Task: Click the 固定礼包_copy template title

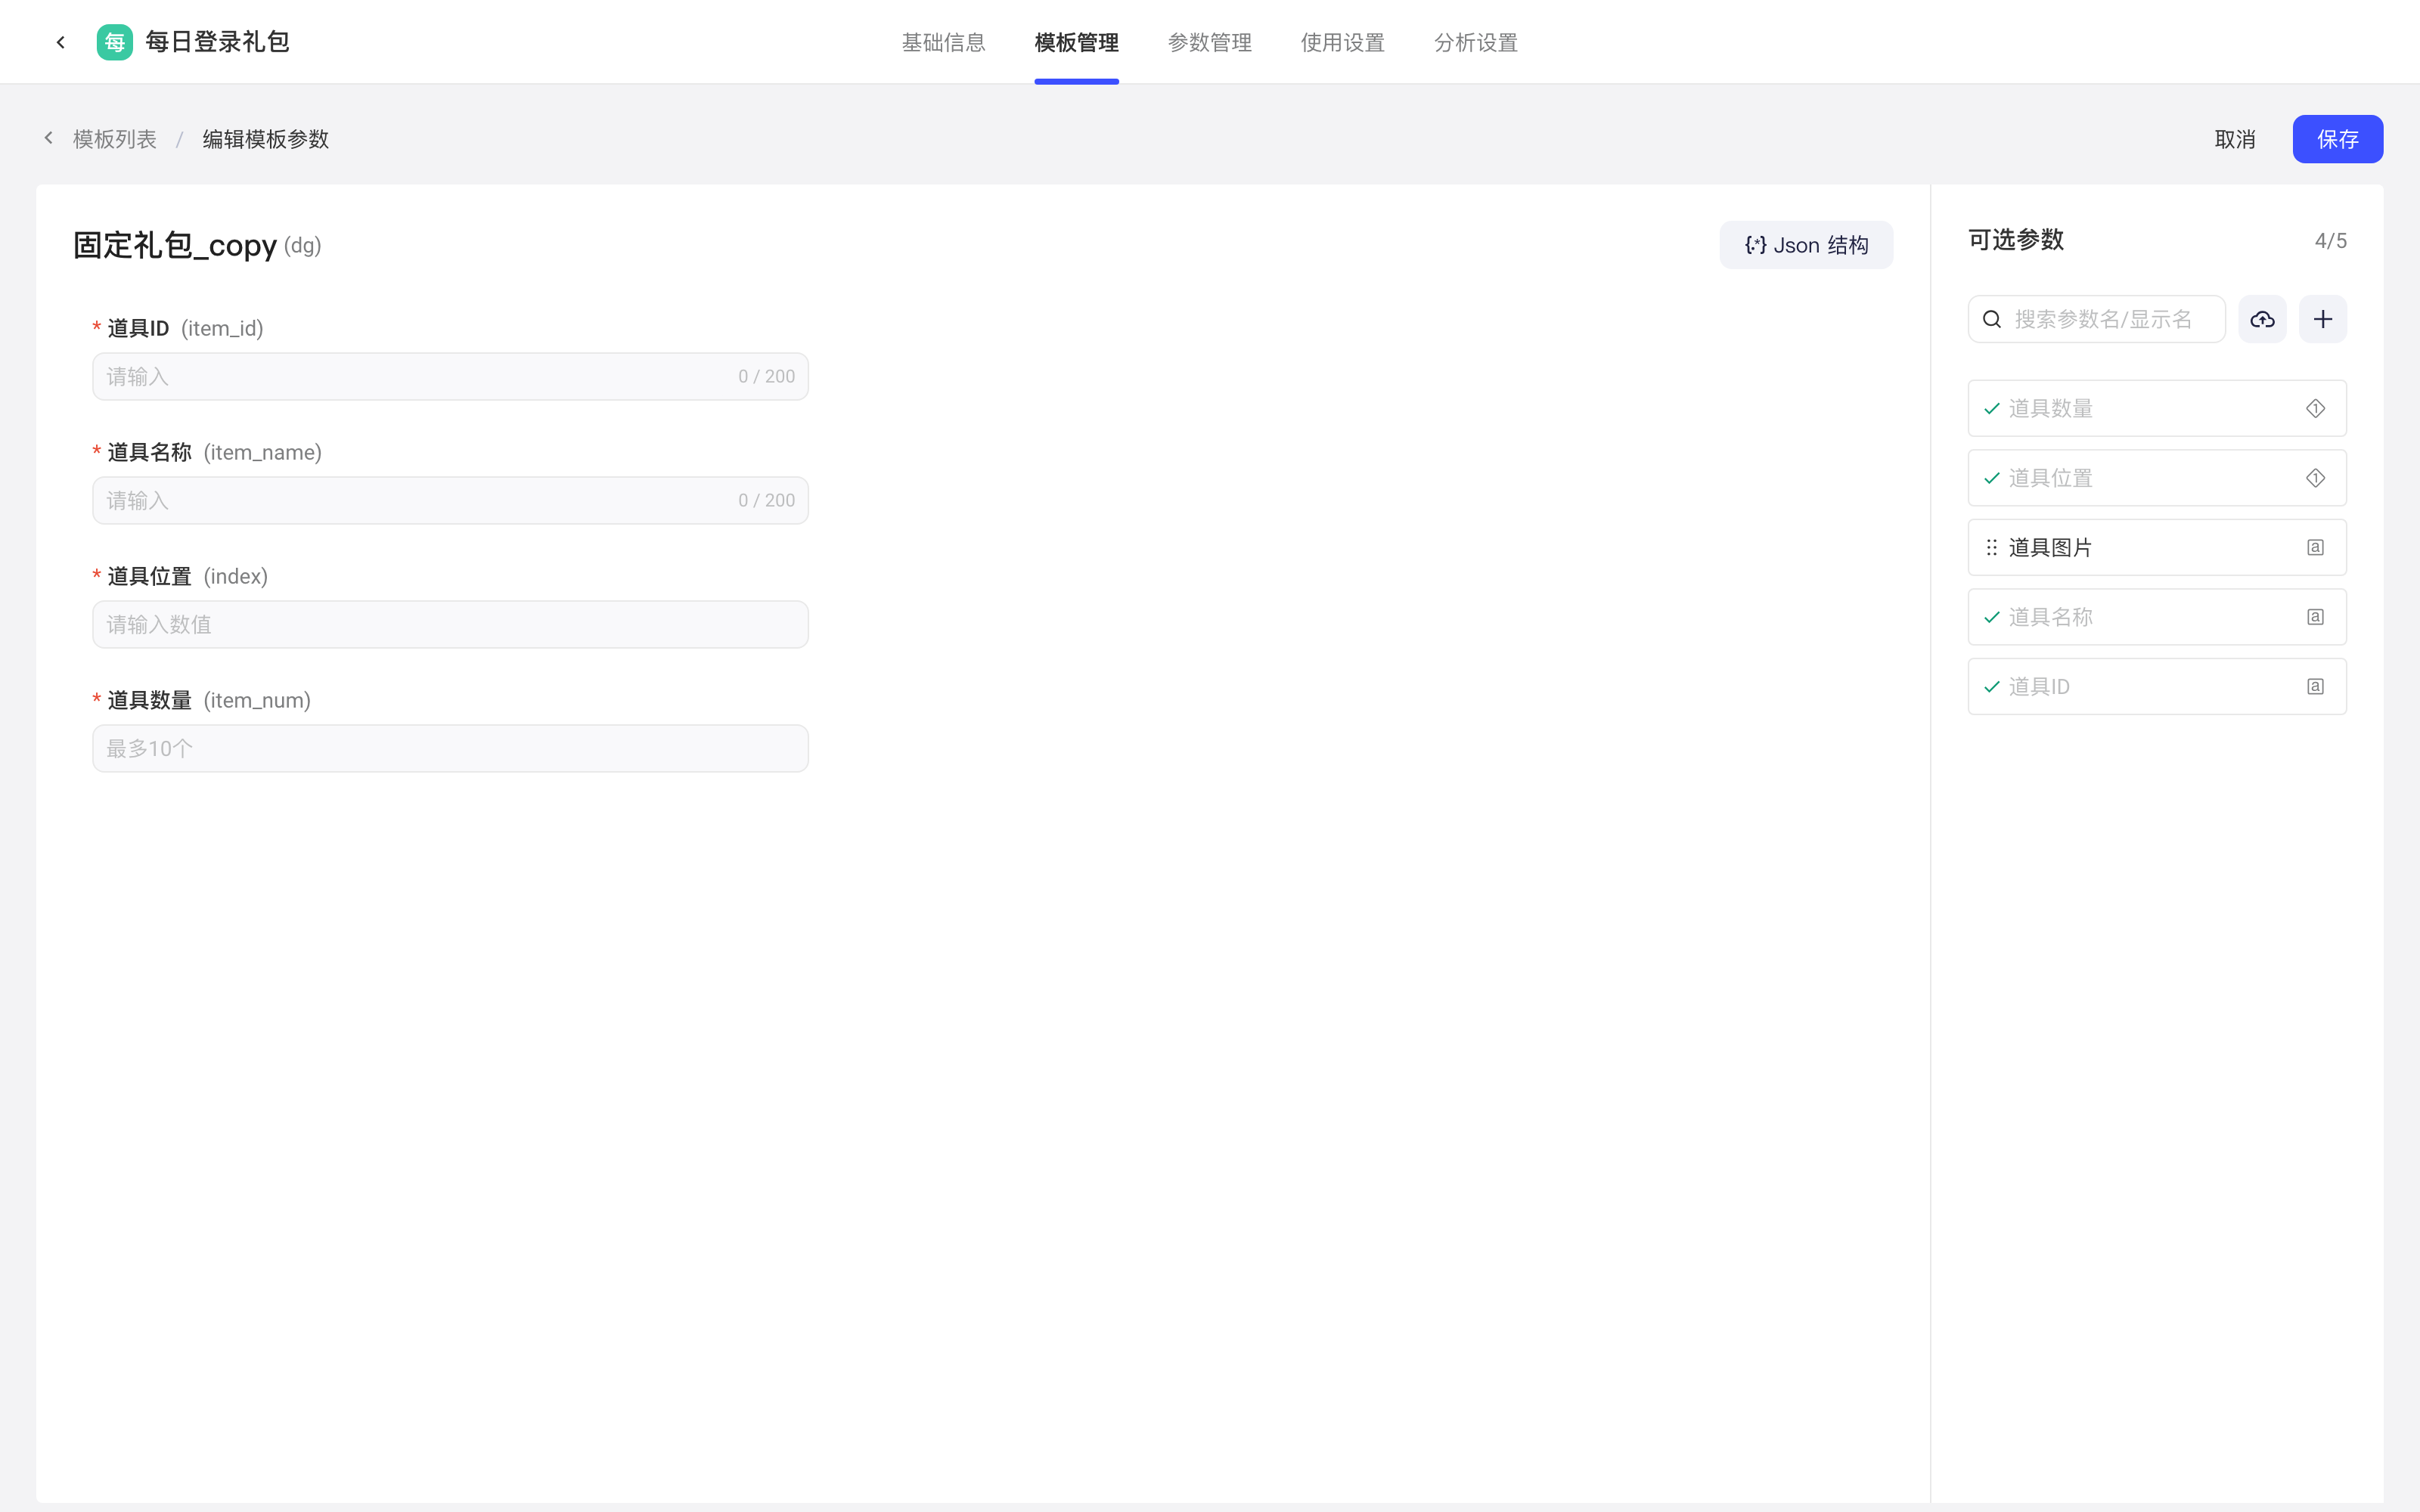Action: point(175,245)
